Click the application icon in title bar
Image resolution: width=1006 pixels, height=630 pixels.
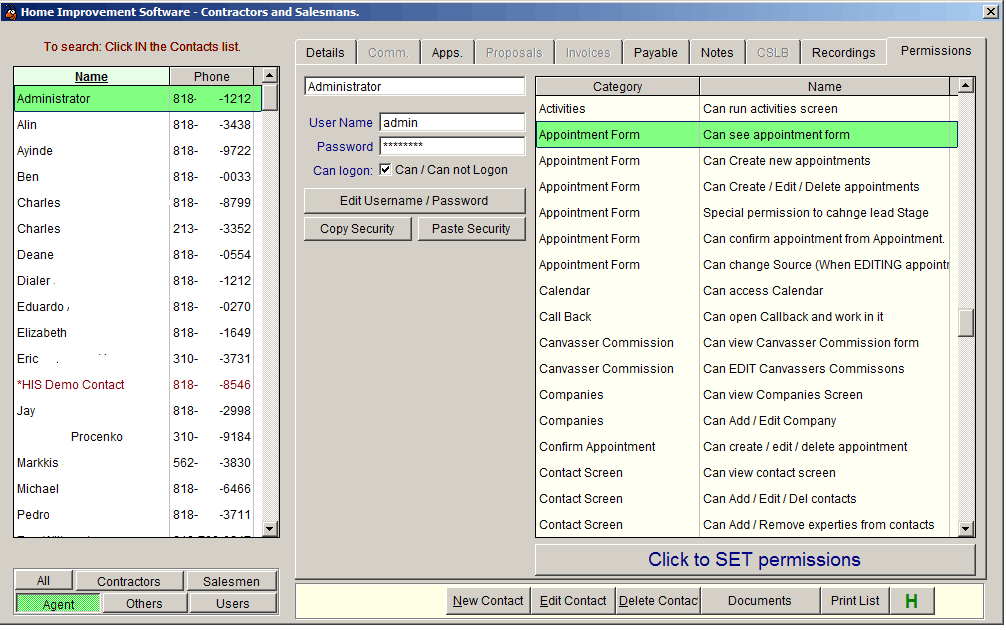(x=10, y=12)
